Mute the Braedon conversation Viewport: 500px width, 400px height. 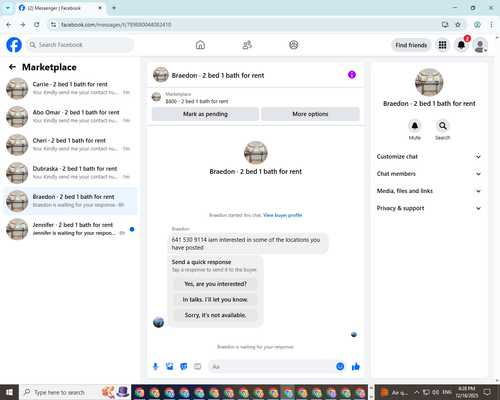pos(415,126)
